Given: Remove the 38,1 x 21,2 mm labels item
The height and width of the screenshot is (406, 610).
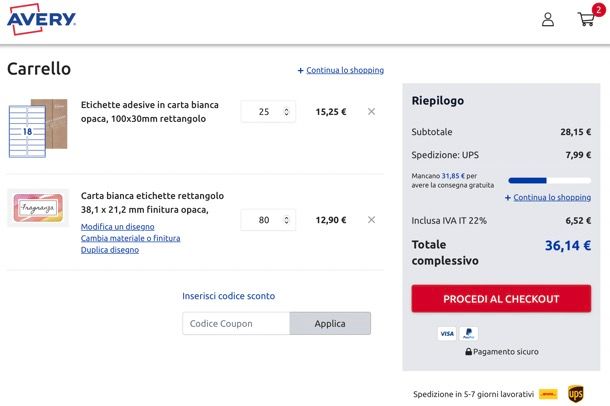Looking at the screenshot, I should 371,220.
